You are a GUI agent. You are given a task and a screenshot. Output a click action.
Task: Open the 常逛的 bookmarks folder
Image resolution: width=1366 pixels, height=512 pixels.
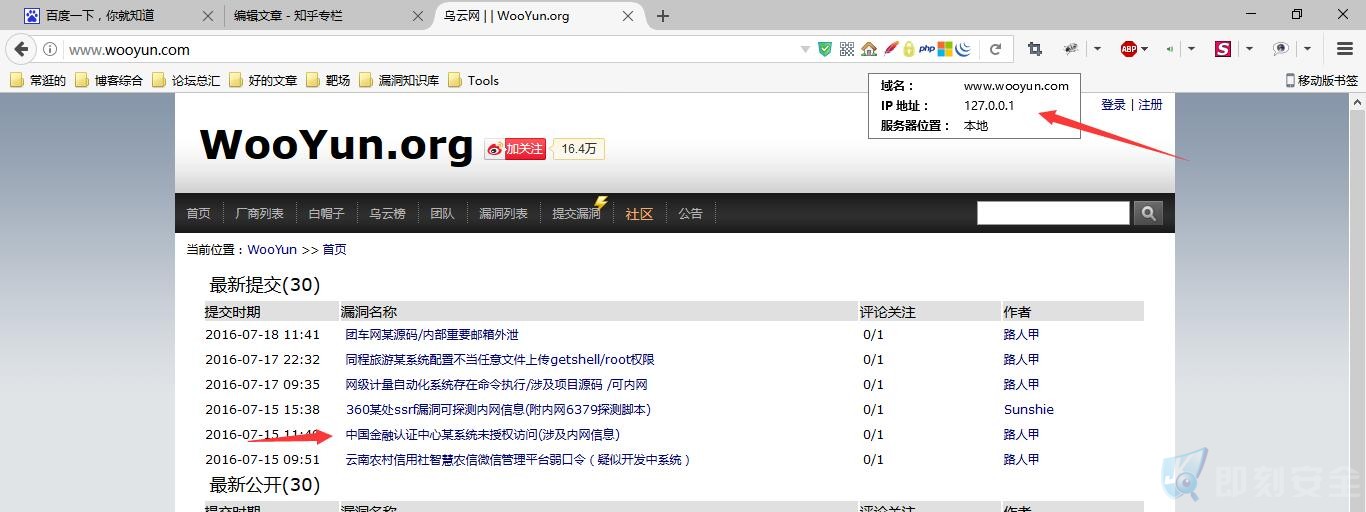click(38, 80)
